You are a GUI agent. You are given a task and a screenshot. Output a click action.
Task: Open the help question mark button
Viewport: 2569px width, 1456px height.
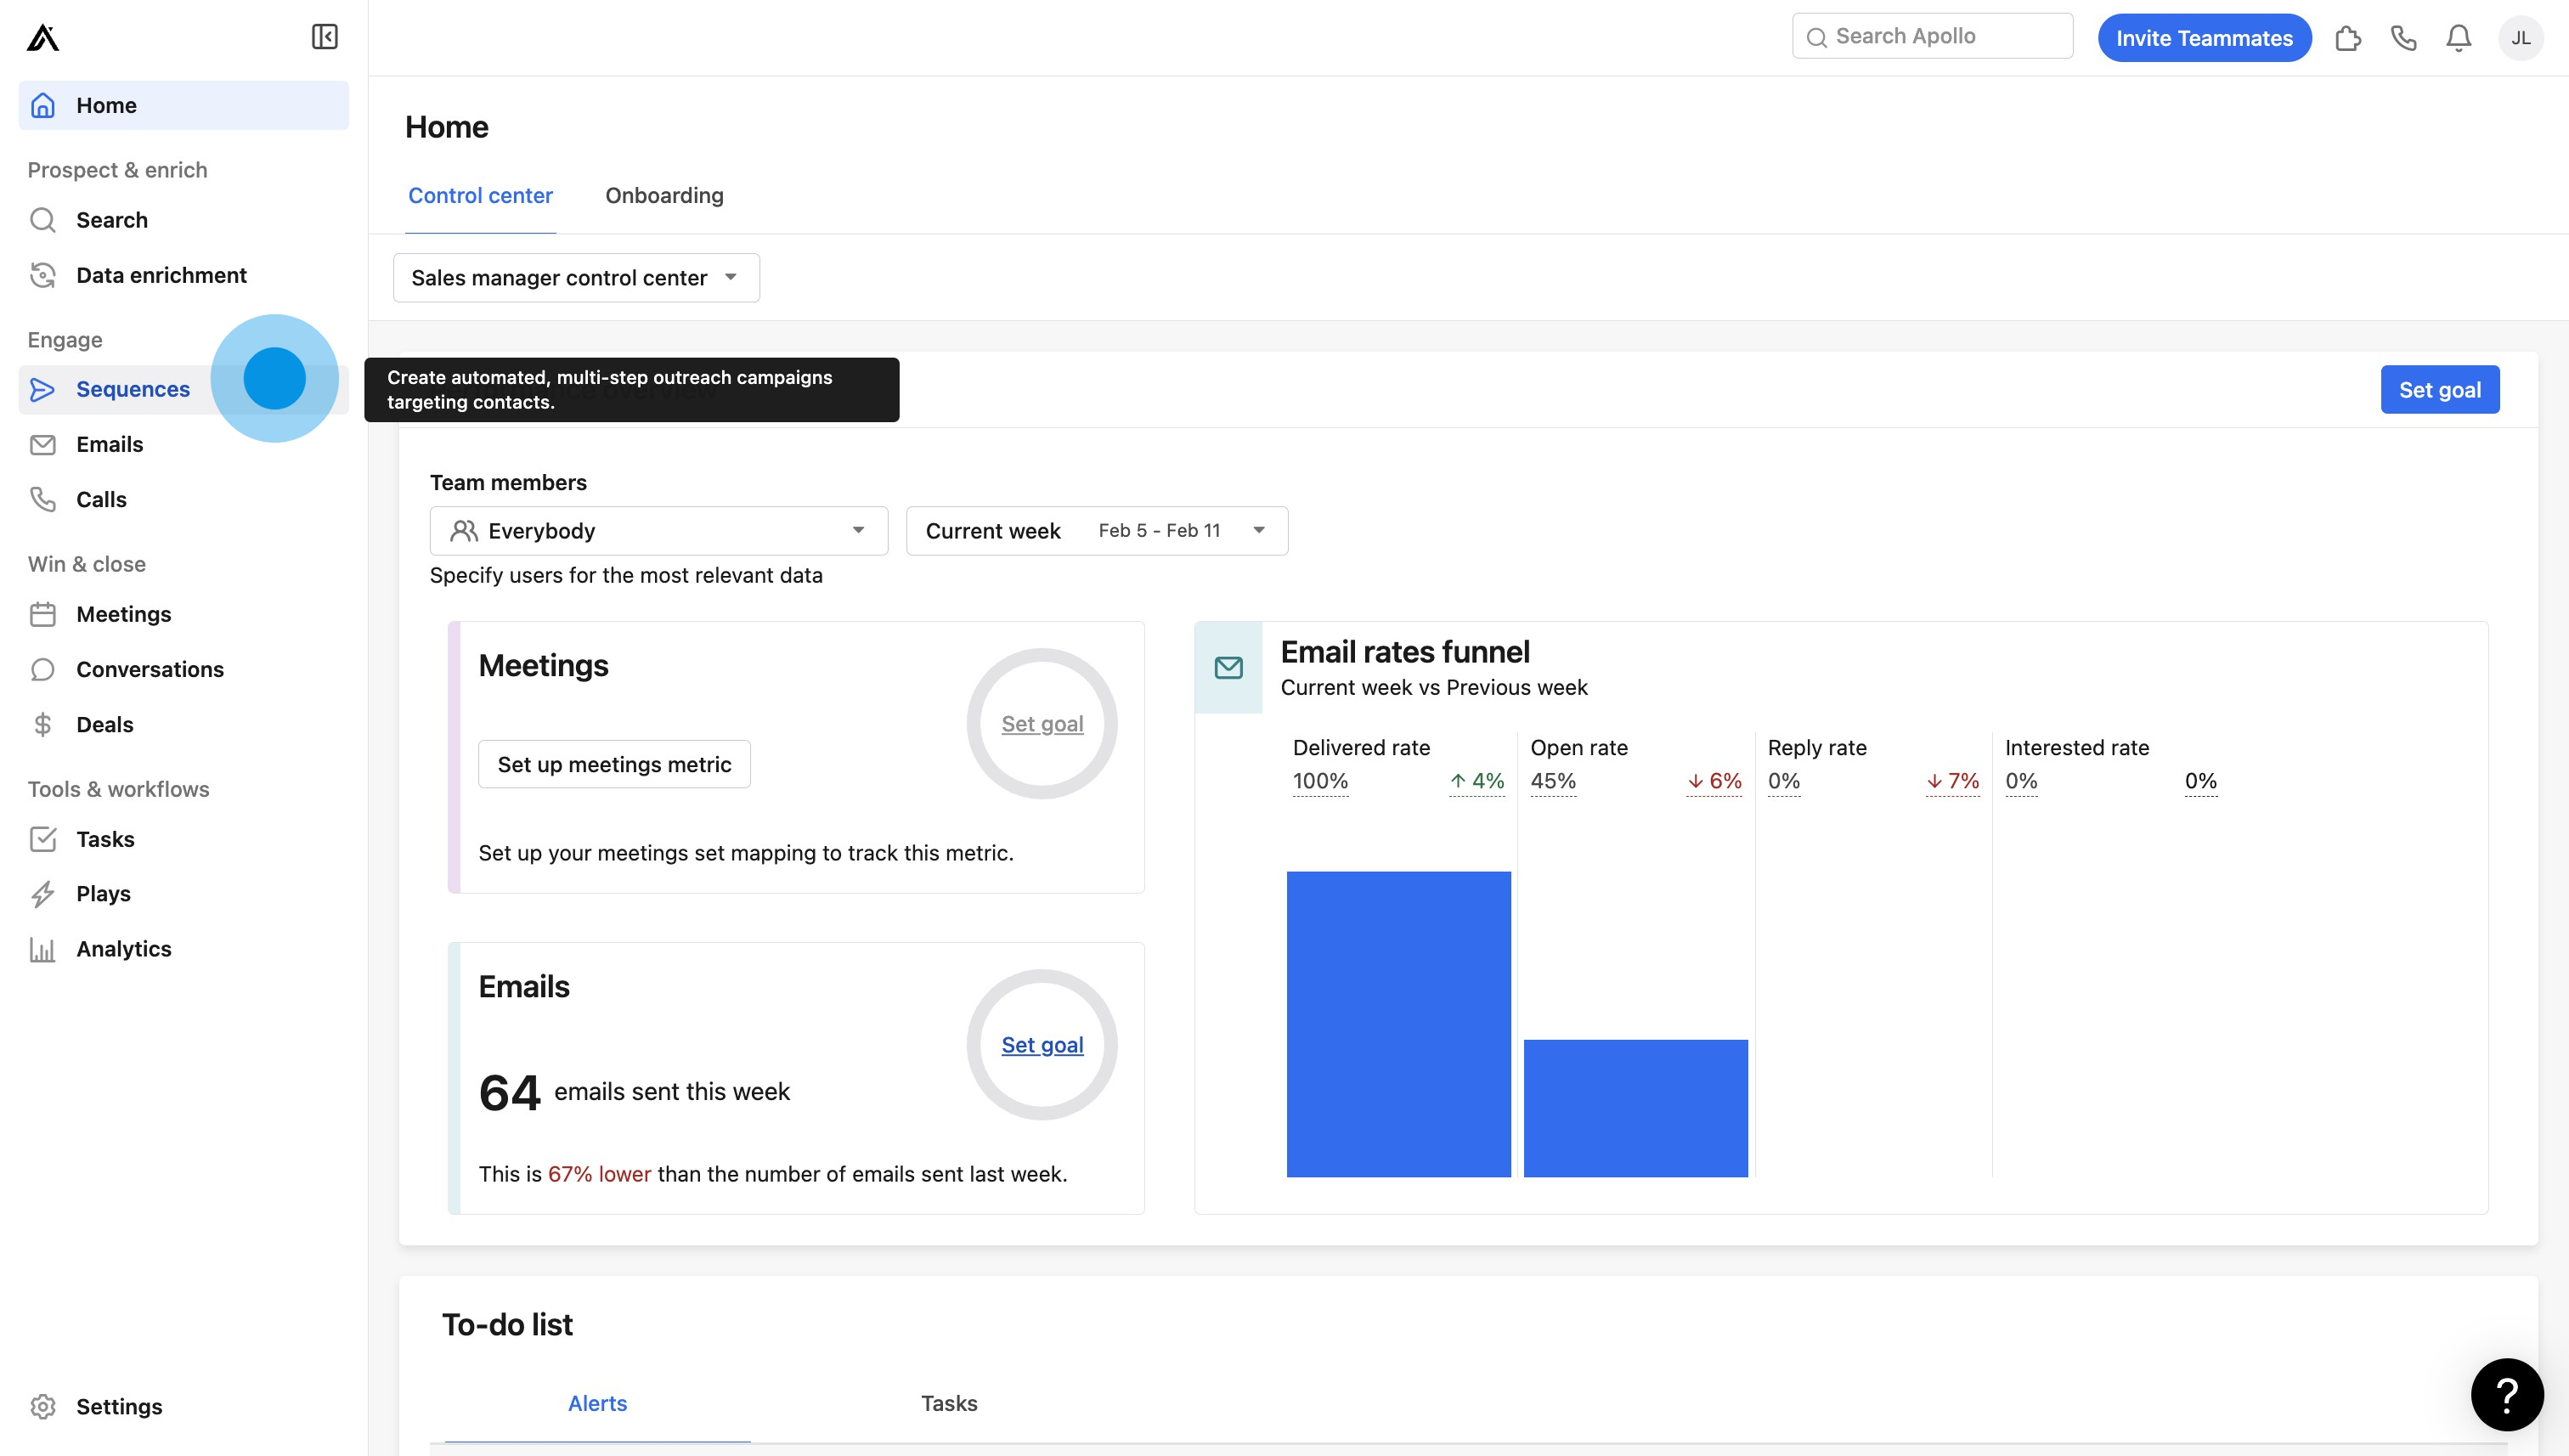2506,1394
